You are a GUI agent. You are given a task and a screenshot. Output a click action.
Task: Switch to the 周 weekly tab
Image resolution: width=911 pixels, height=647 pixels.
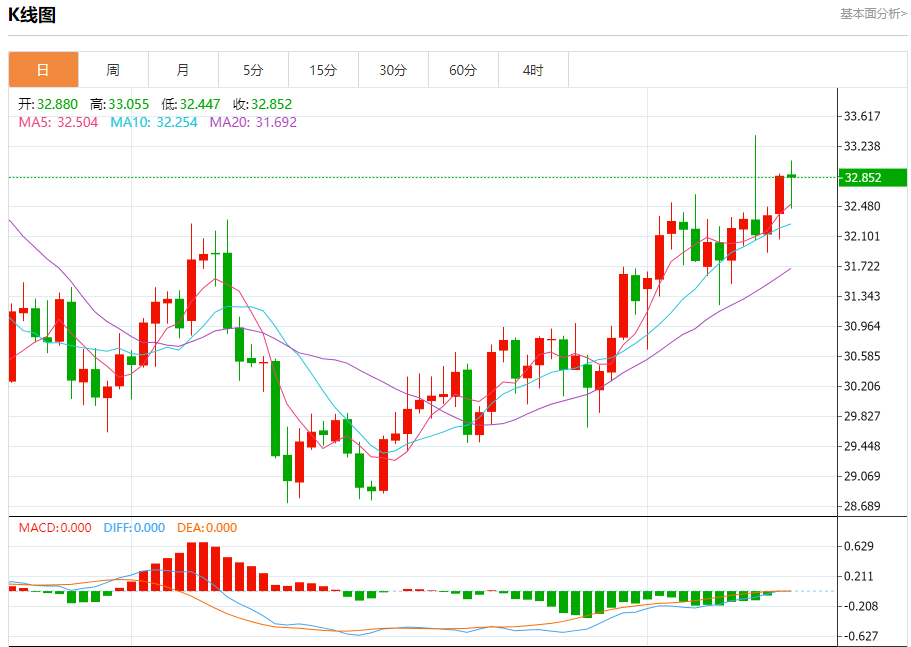(x=113, y=70)
